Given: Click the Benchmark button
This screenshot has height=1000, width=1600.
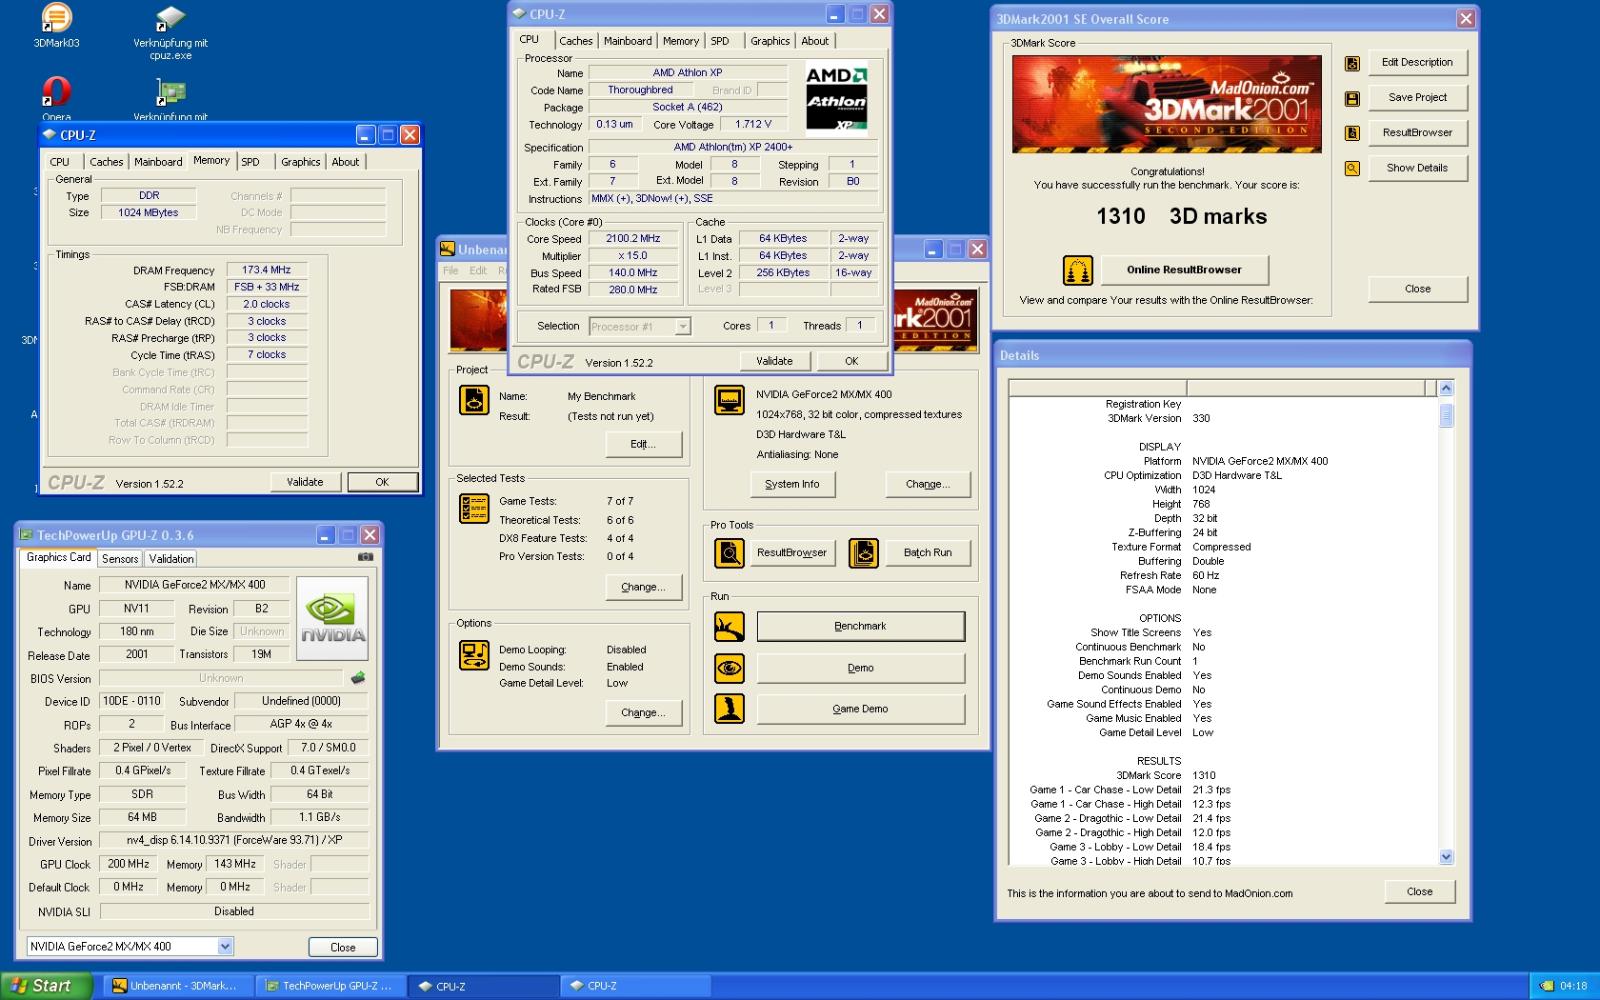Looking at the screenshot, I should pyautogui.click(x=860, y=627).
